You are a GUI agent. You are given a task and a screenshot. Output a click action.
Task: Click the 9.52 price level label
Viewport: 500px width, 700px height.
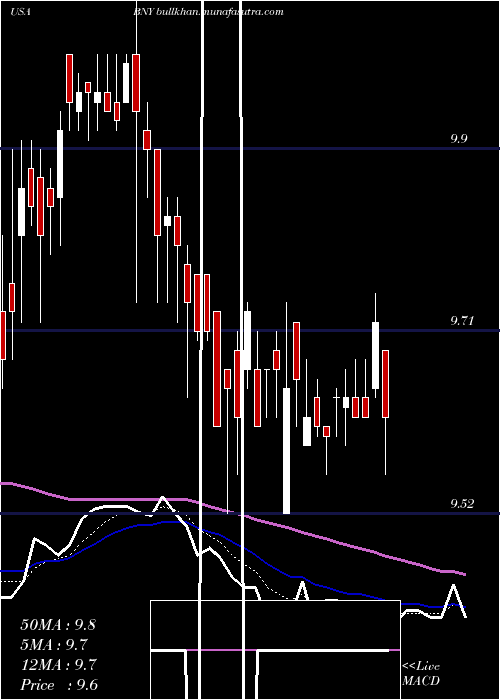[x=462, y=504]
